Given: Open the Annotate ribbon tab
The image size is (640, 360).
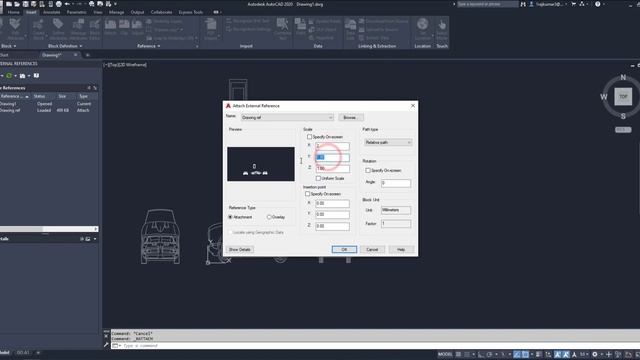Looking at the screenshot, I should tap(51, 12).
